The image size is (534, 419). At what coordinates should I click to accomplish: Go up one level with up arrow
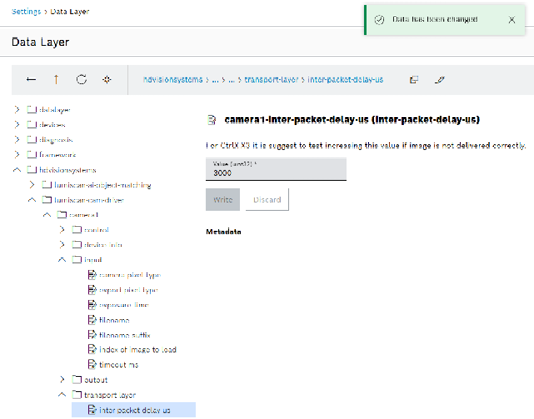click(56, 79)
